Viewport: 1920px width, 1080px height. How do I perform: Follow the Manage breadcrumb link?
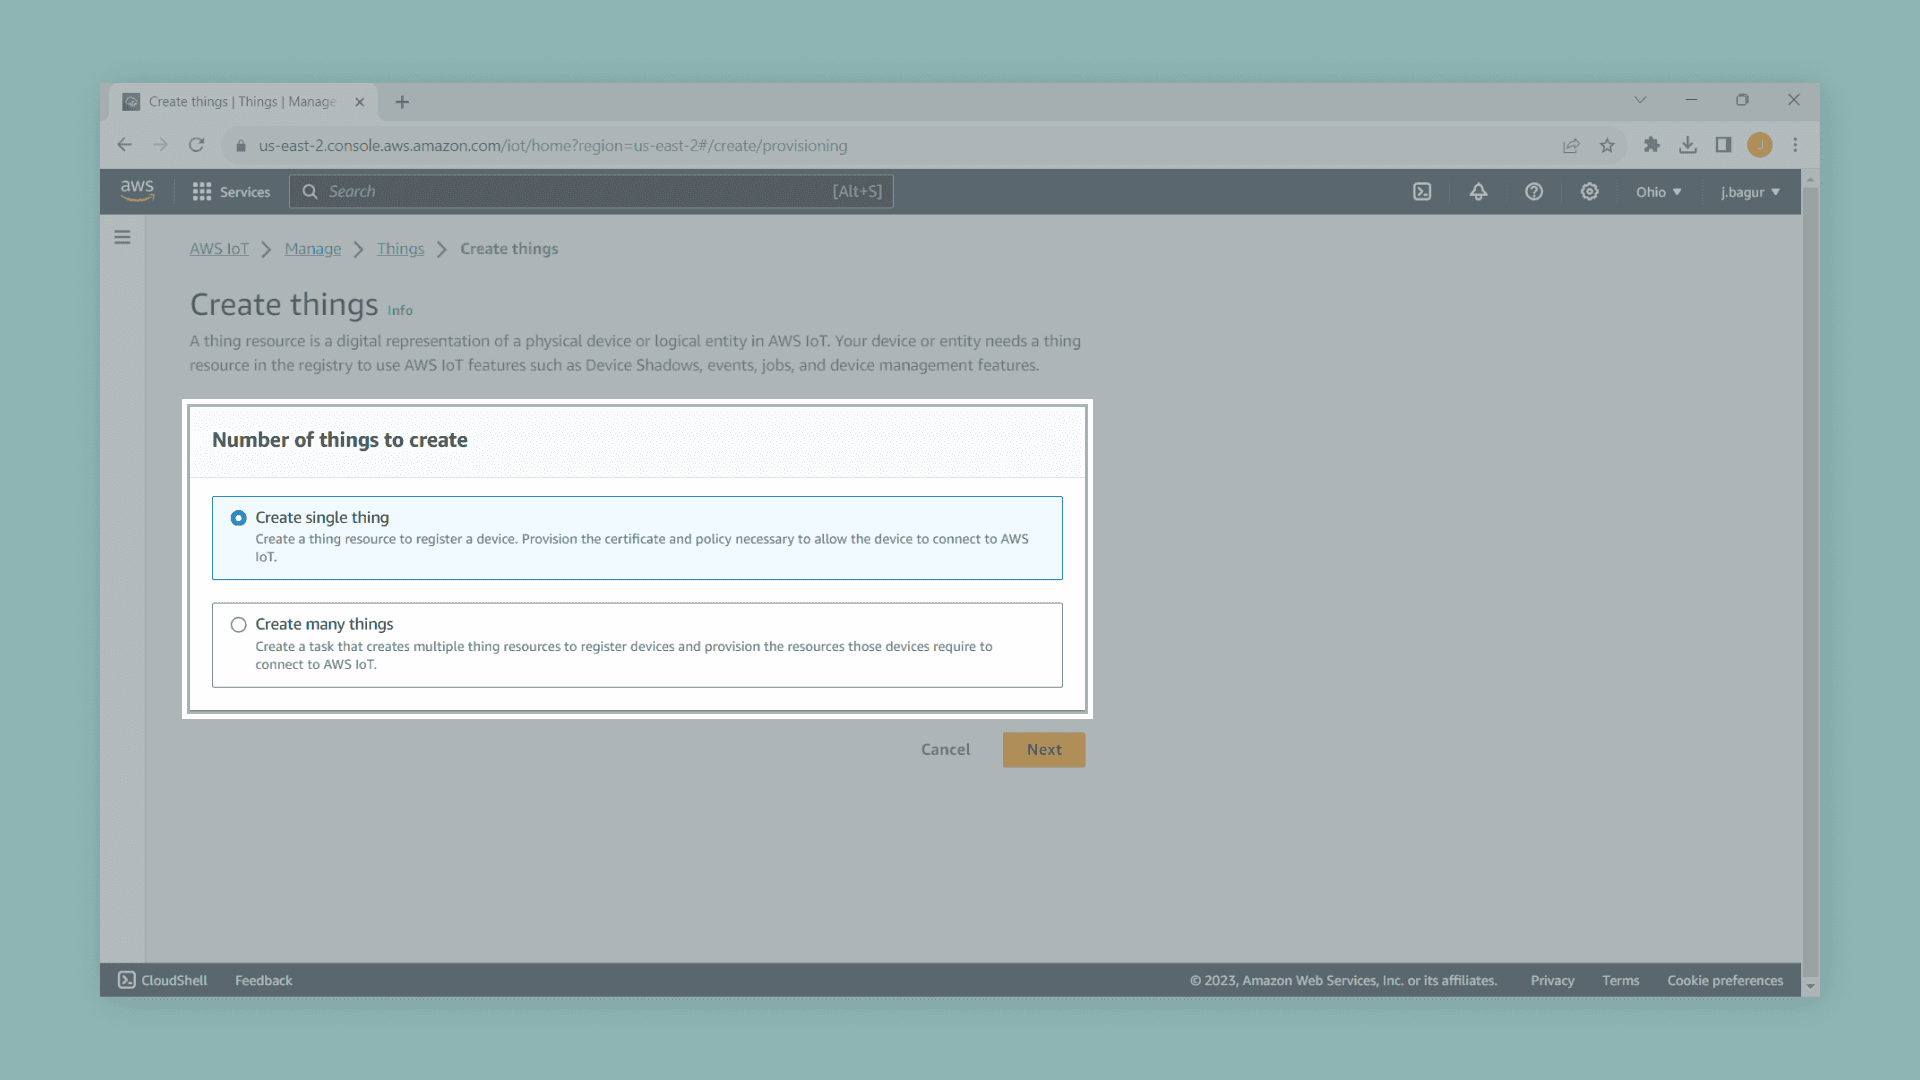pos(312,249)
